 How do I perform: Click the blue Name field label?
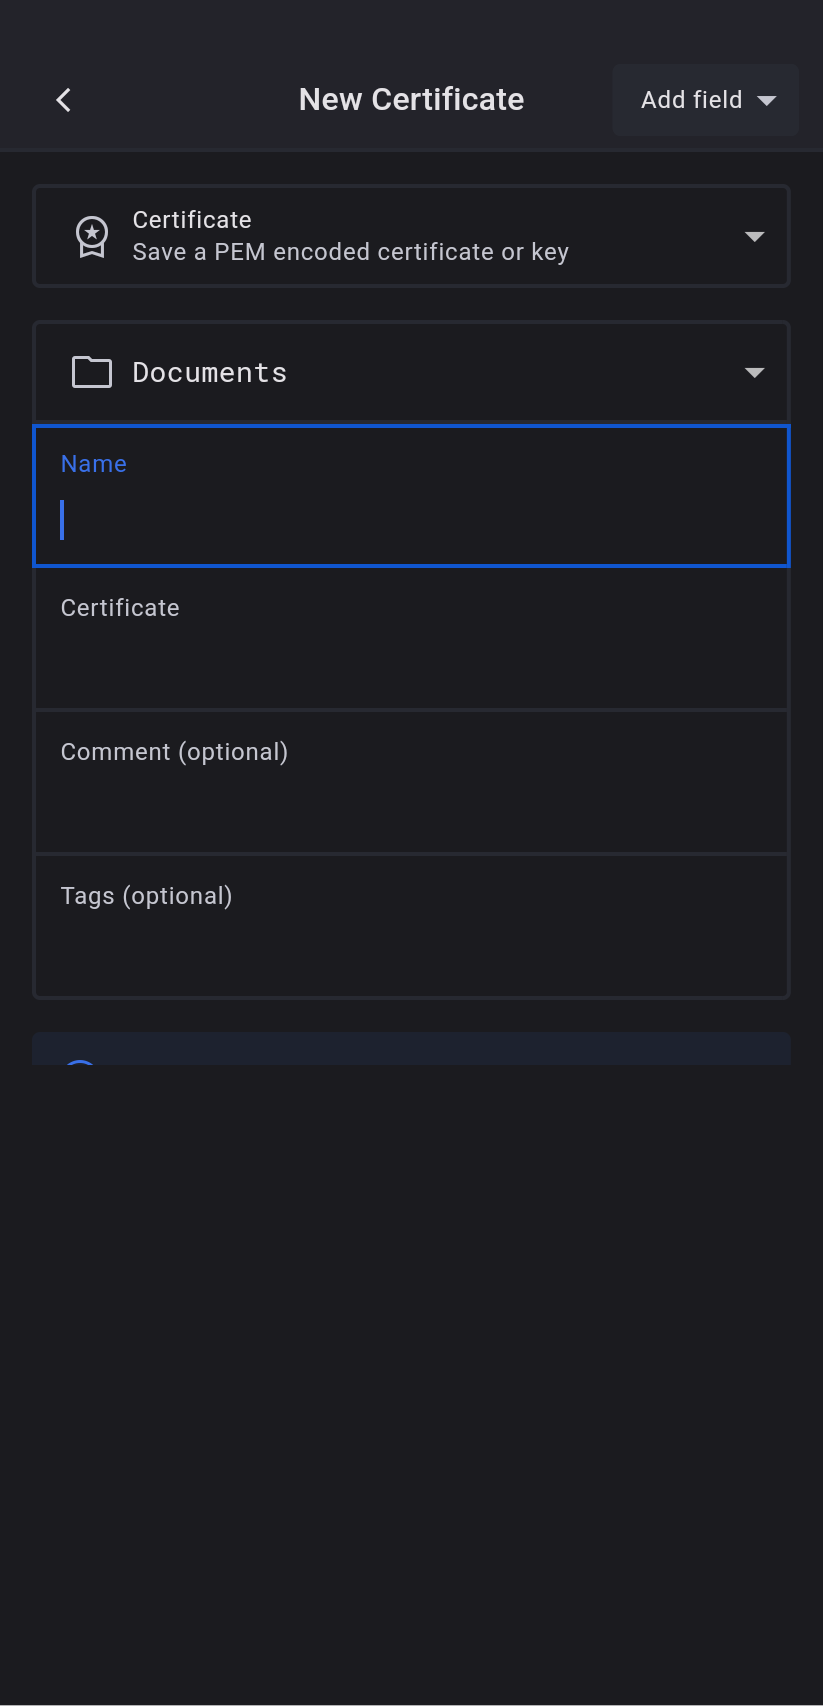pos(94,464)
